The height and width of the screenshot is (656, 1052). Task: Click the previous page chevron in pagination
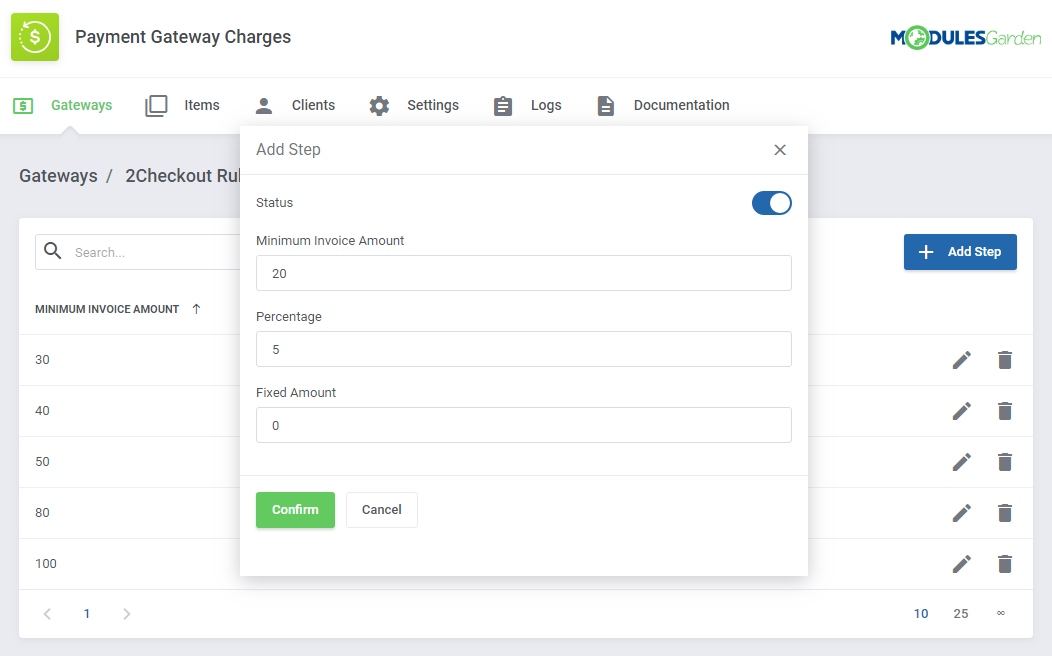pos(46,613)
